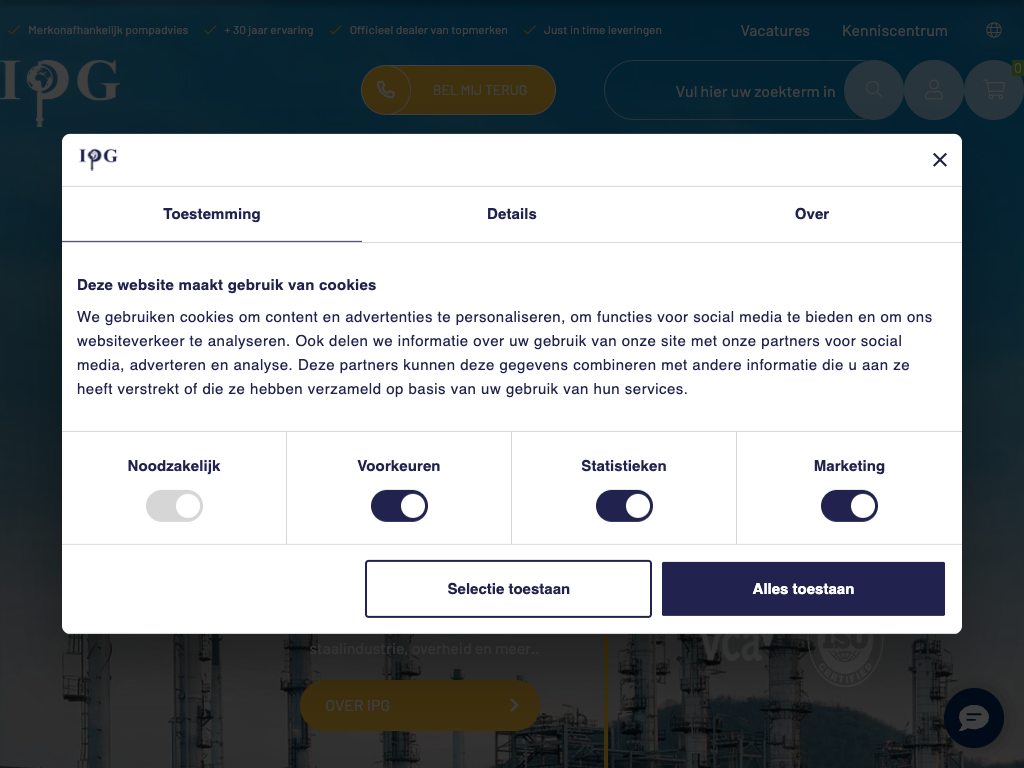
Task: Click the phone icon in callback button
Action: [x=387, y=90]
